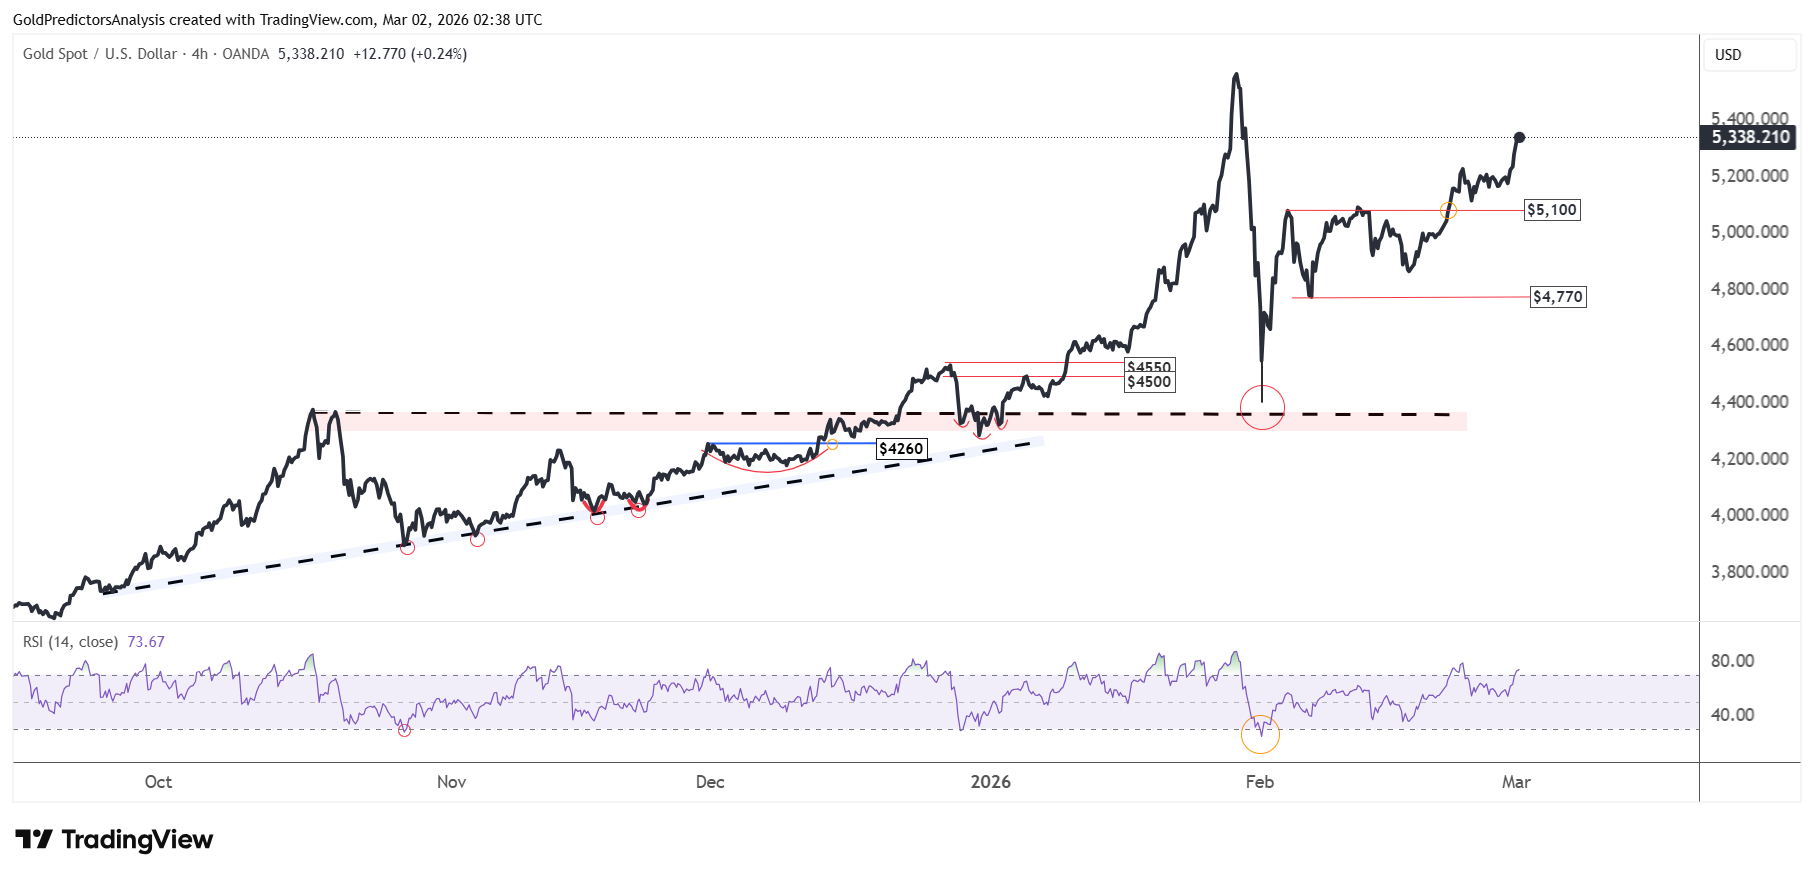Click the 4,000.000 price axis label
The image size is (1814, 877).
[1750, 515]
